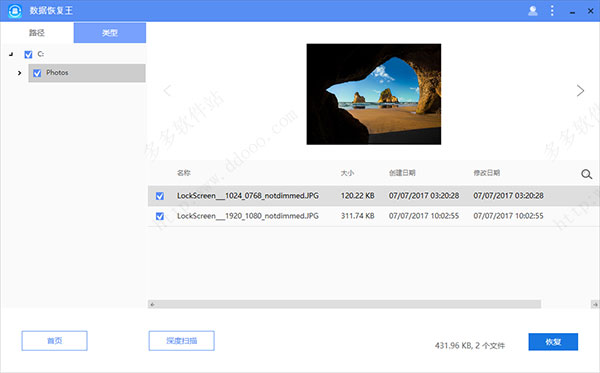This screenshot has width=600, height=373.
Task: Select the C: tree item label
Action: tap(41, 54)
